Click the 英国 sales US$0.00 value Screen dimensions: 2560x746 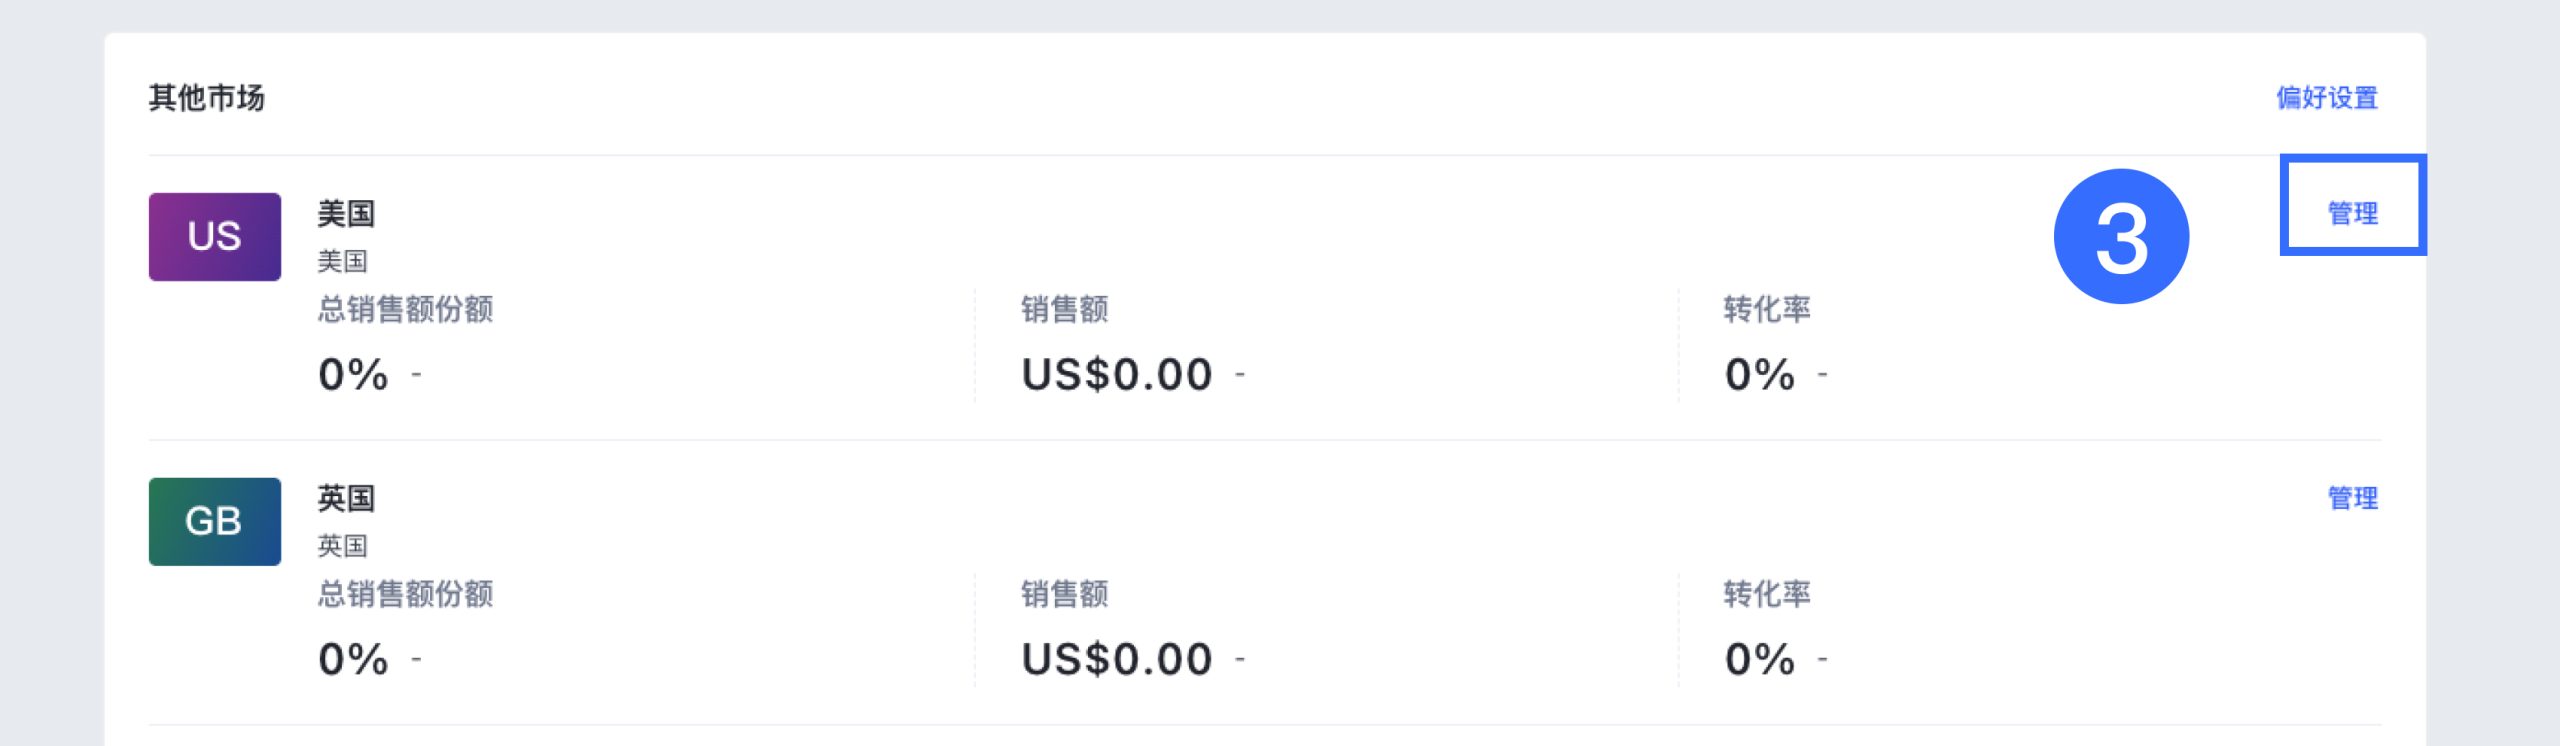1116,660
